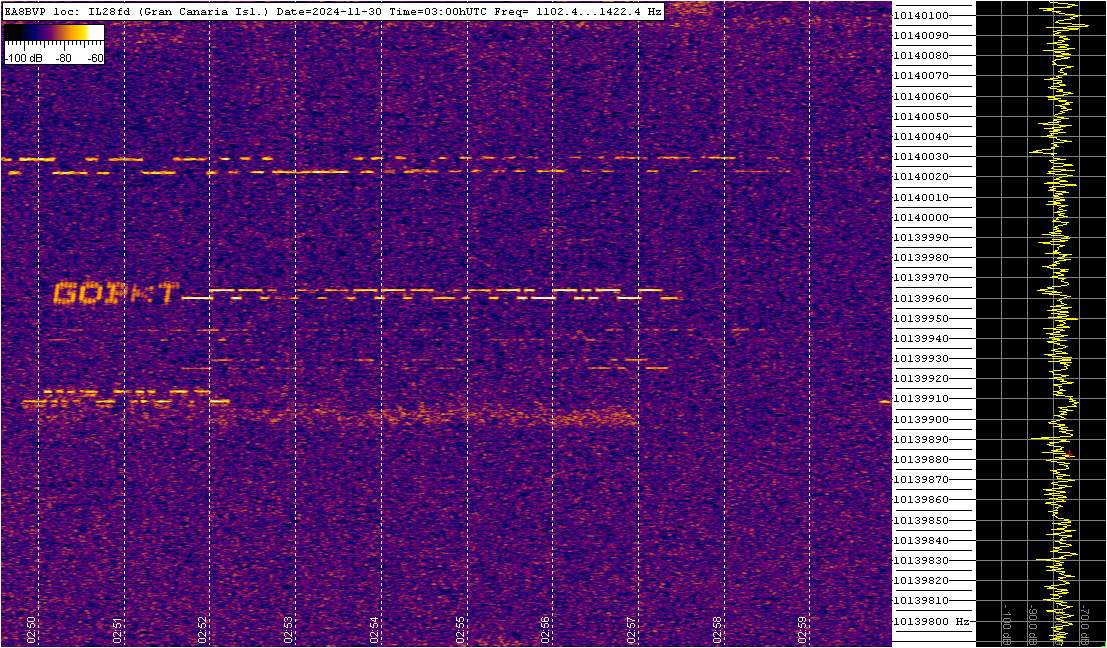
Task: Click the 10139840 frequency label
Action: point(921,541)
